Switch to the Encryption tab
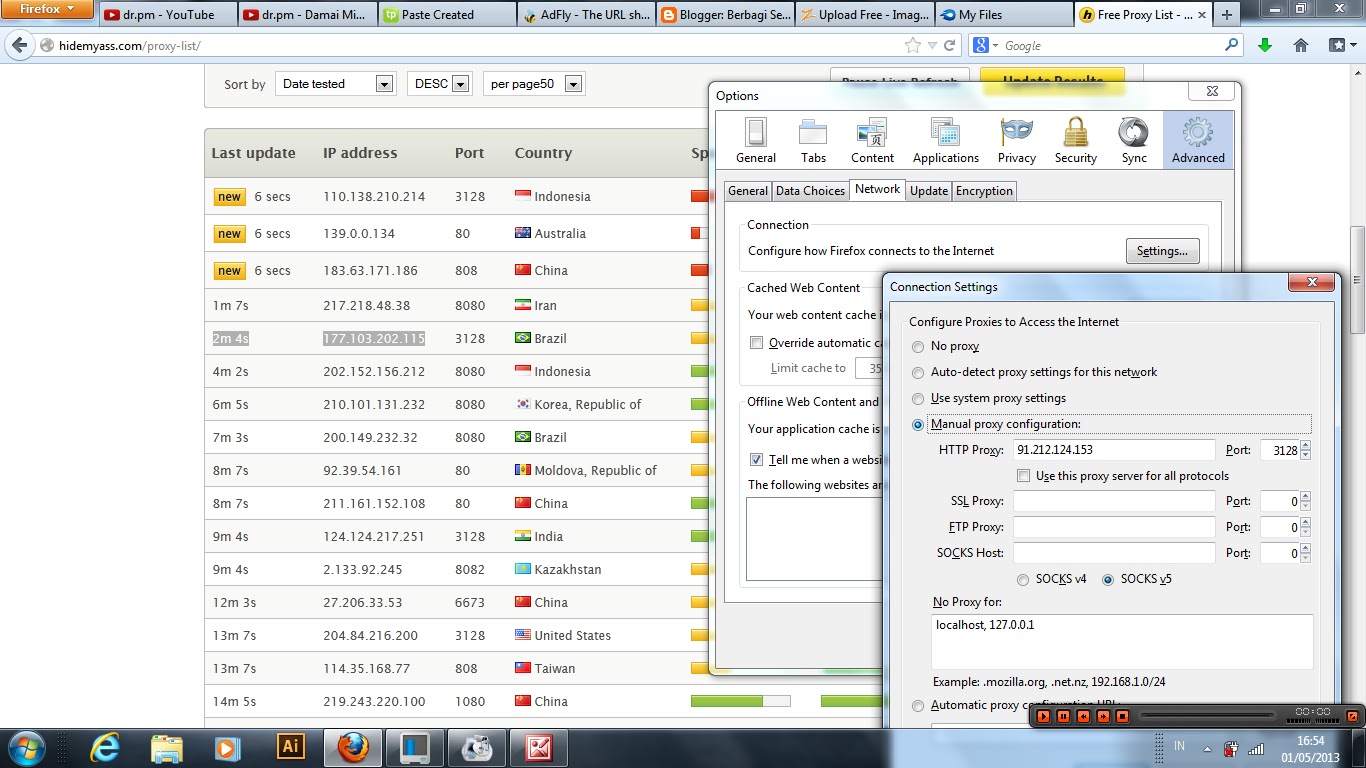The width and height of the screenshot is (1366, 768). click(984, 191)
